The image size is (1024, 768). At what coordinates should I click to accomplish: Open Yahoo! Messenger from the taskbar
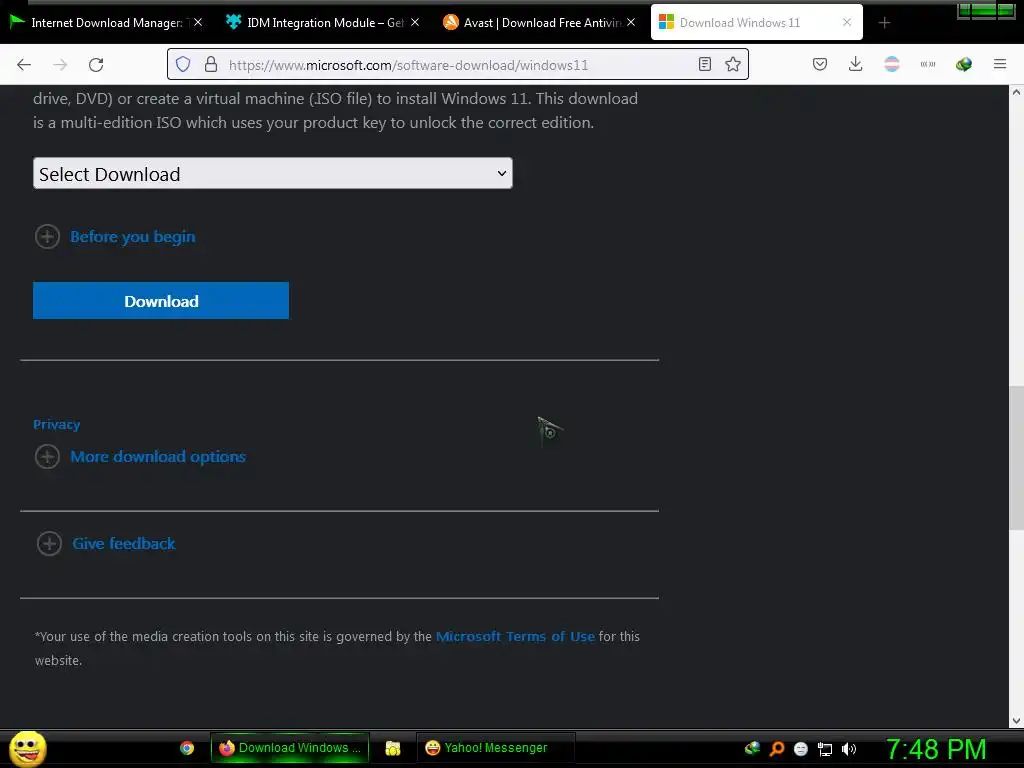click(496, 748)
